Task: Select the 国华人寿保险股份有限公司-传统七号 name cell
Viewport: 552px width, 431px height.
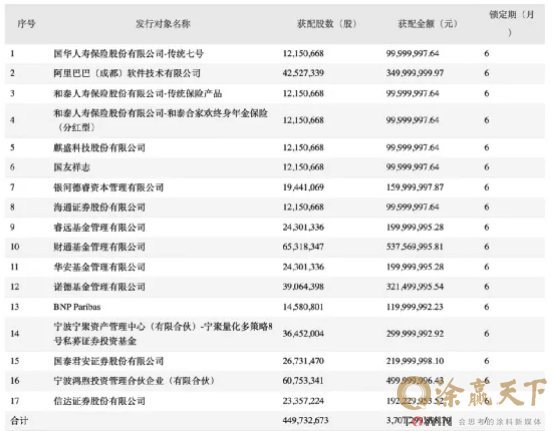Action: point(128,54)
